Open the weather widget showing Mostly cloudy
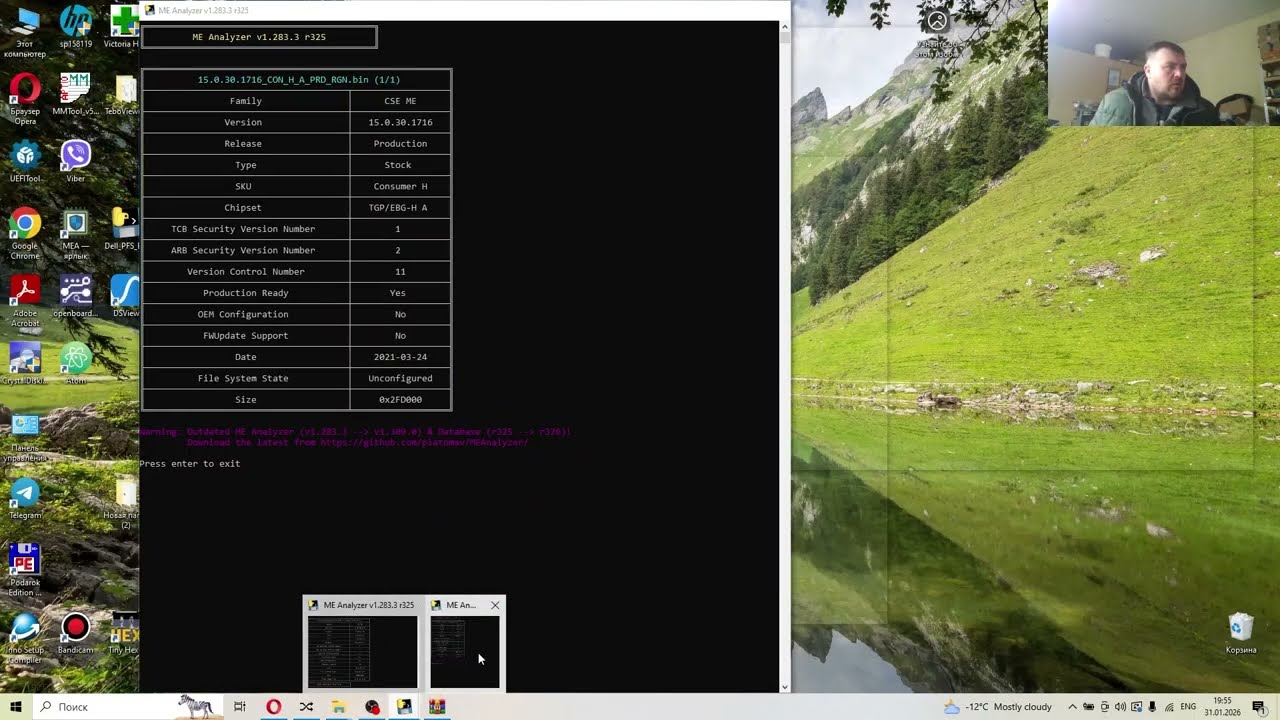Viewport: 1280px width, 720px height. [x=998, y=707]
